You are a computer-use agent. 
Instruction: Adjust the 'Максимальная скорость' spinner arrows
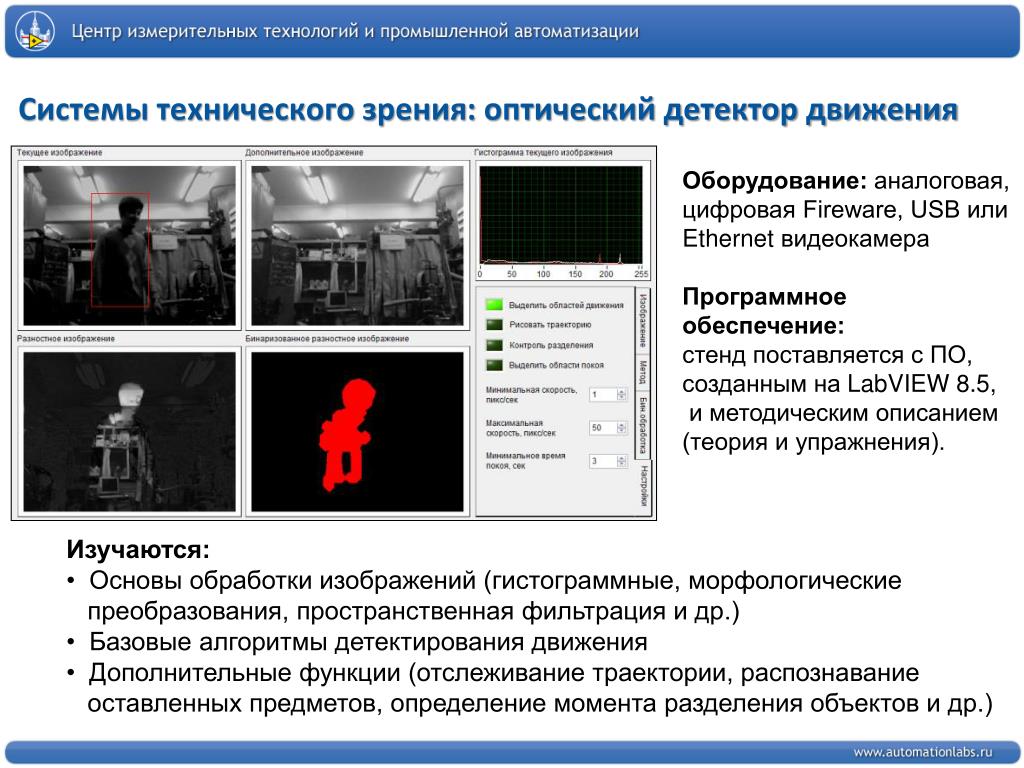pyautogui.click(x=621, y=428)
